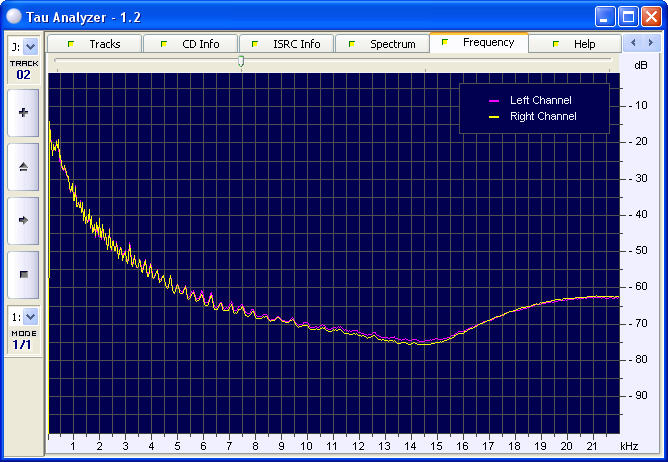Screen dimensions: 668x462
Task: Expand the mode speed dropdown
Action: (x=29, y=316)
